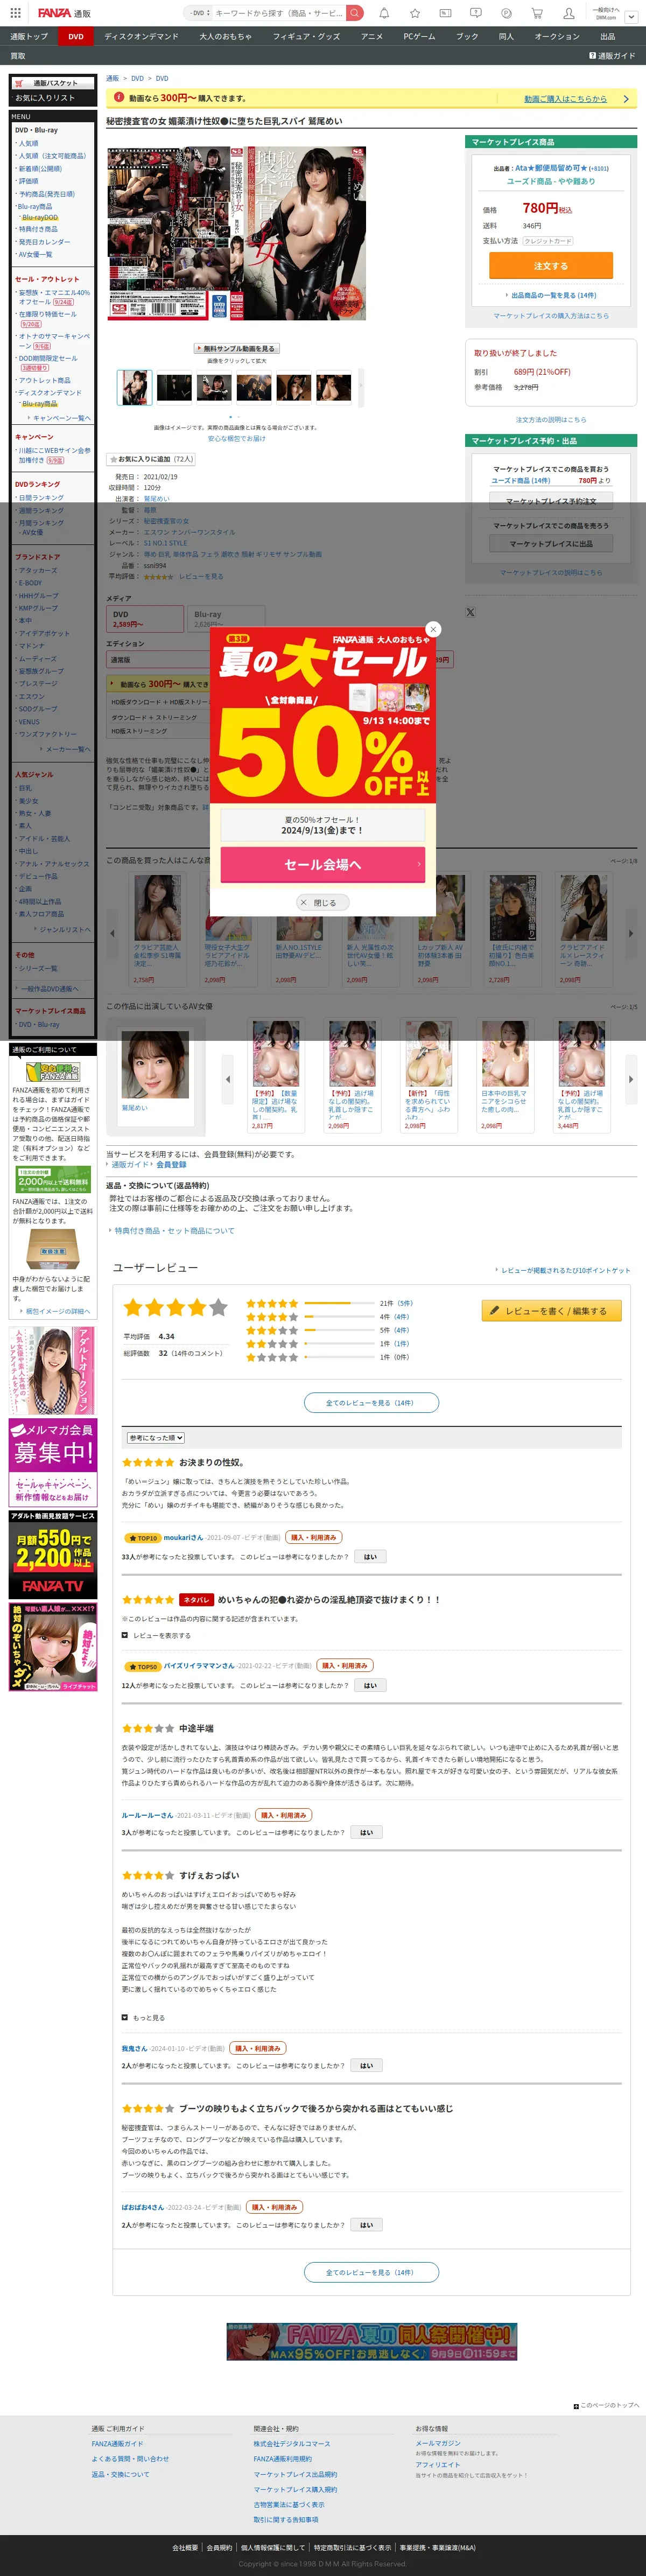
Task: Select the オークション tab
Action: [x=557, y=36]
